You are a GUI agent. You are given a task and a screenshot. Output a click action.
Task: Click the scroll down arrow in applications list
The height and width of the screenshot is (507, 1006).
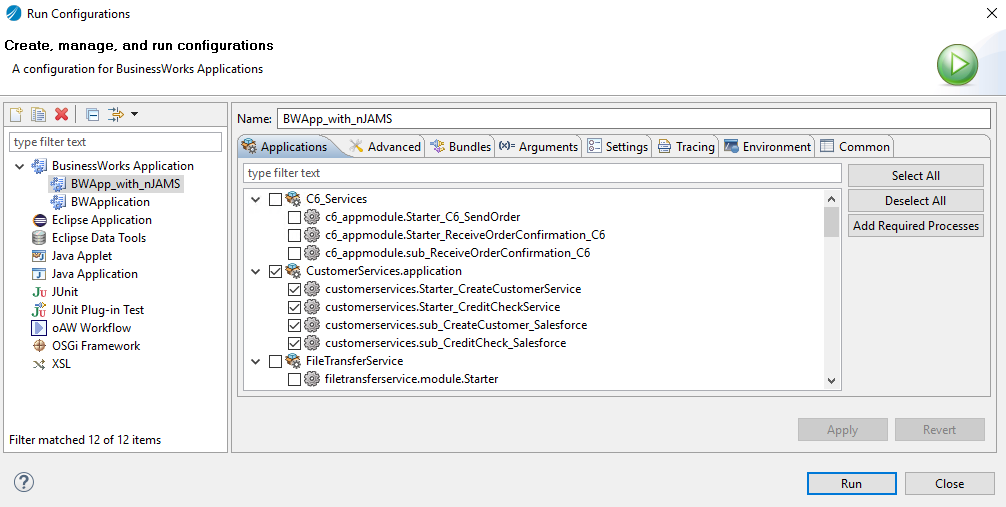(x=831, y=380)
